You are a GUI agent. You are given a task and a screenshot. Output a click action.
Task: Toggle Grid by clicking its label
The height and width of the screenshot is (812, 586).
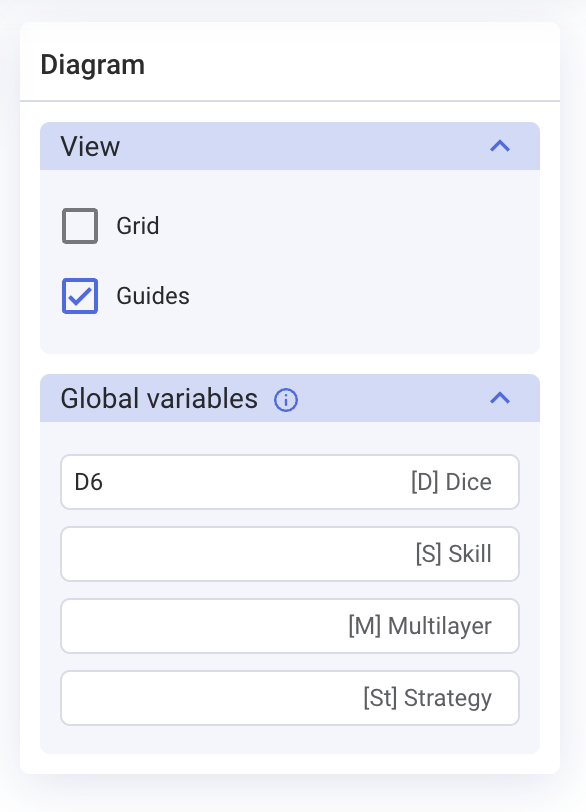[138, 226]
